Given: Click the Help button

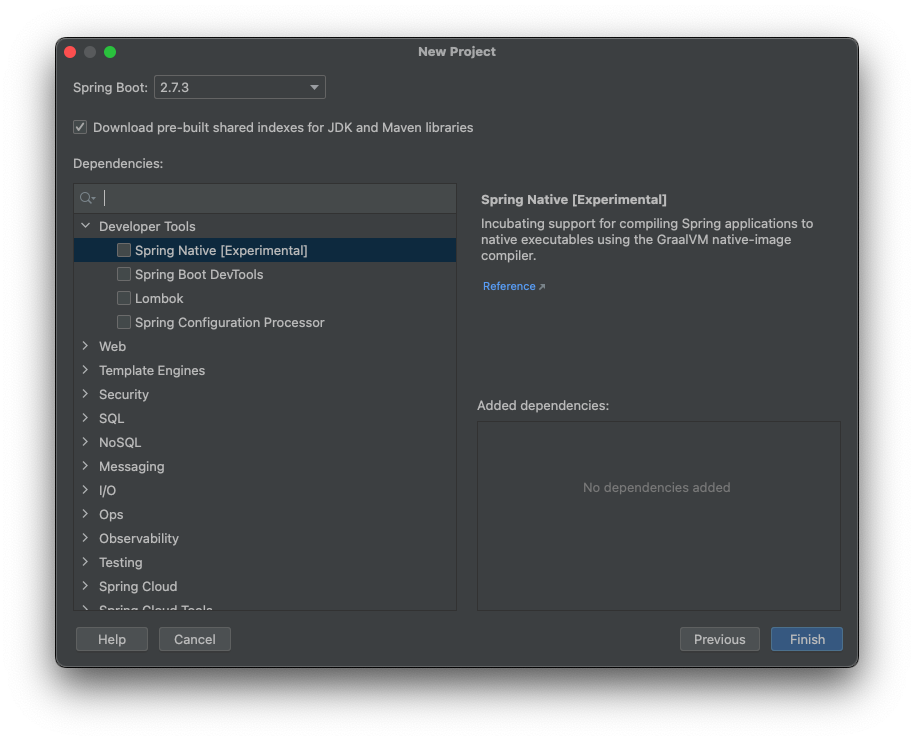Looking at the screenshot, I should (x=112, y=639).
